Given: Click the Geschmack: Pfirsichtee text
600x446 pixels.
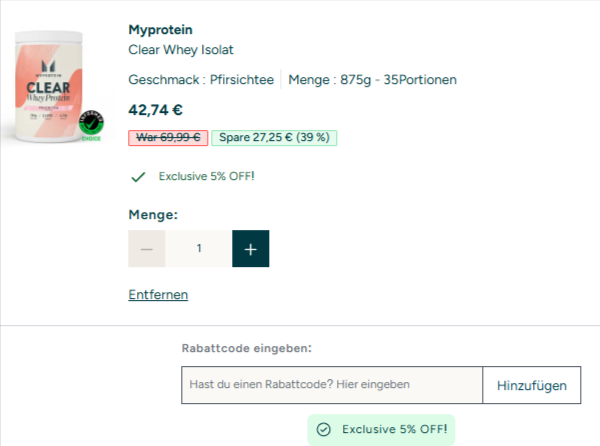Looking at the screenshot, I should click(202, 79).
